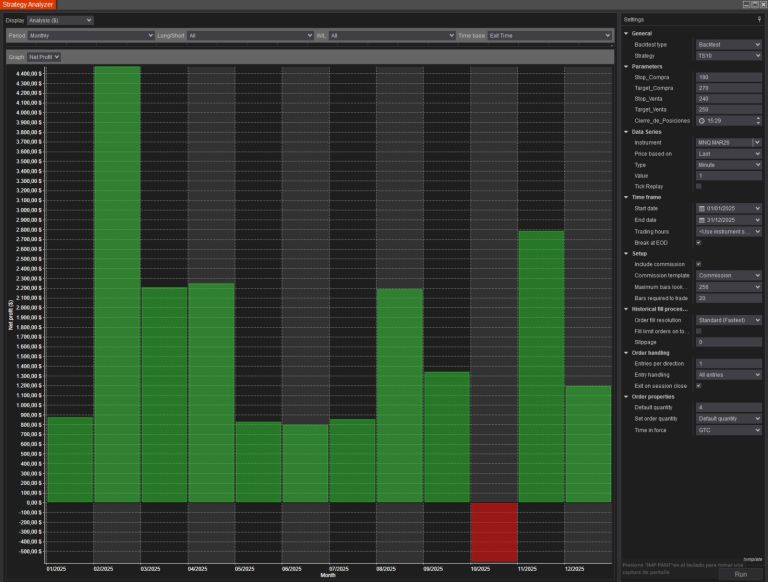Collapse the Data Series section
The width and height of the screenshot is (768, 582).
[x=626, y=132]
